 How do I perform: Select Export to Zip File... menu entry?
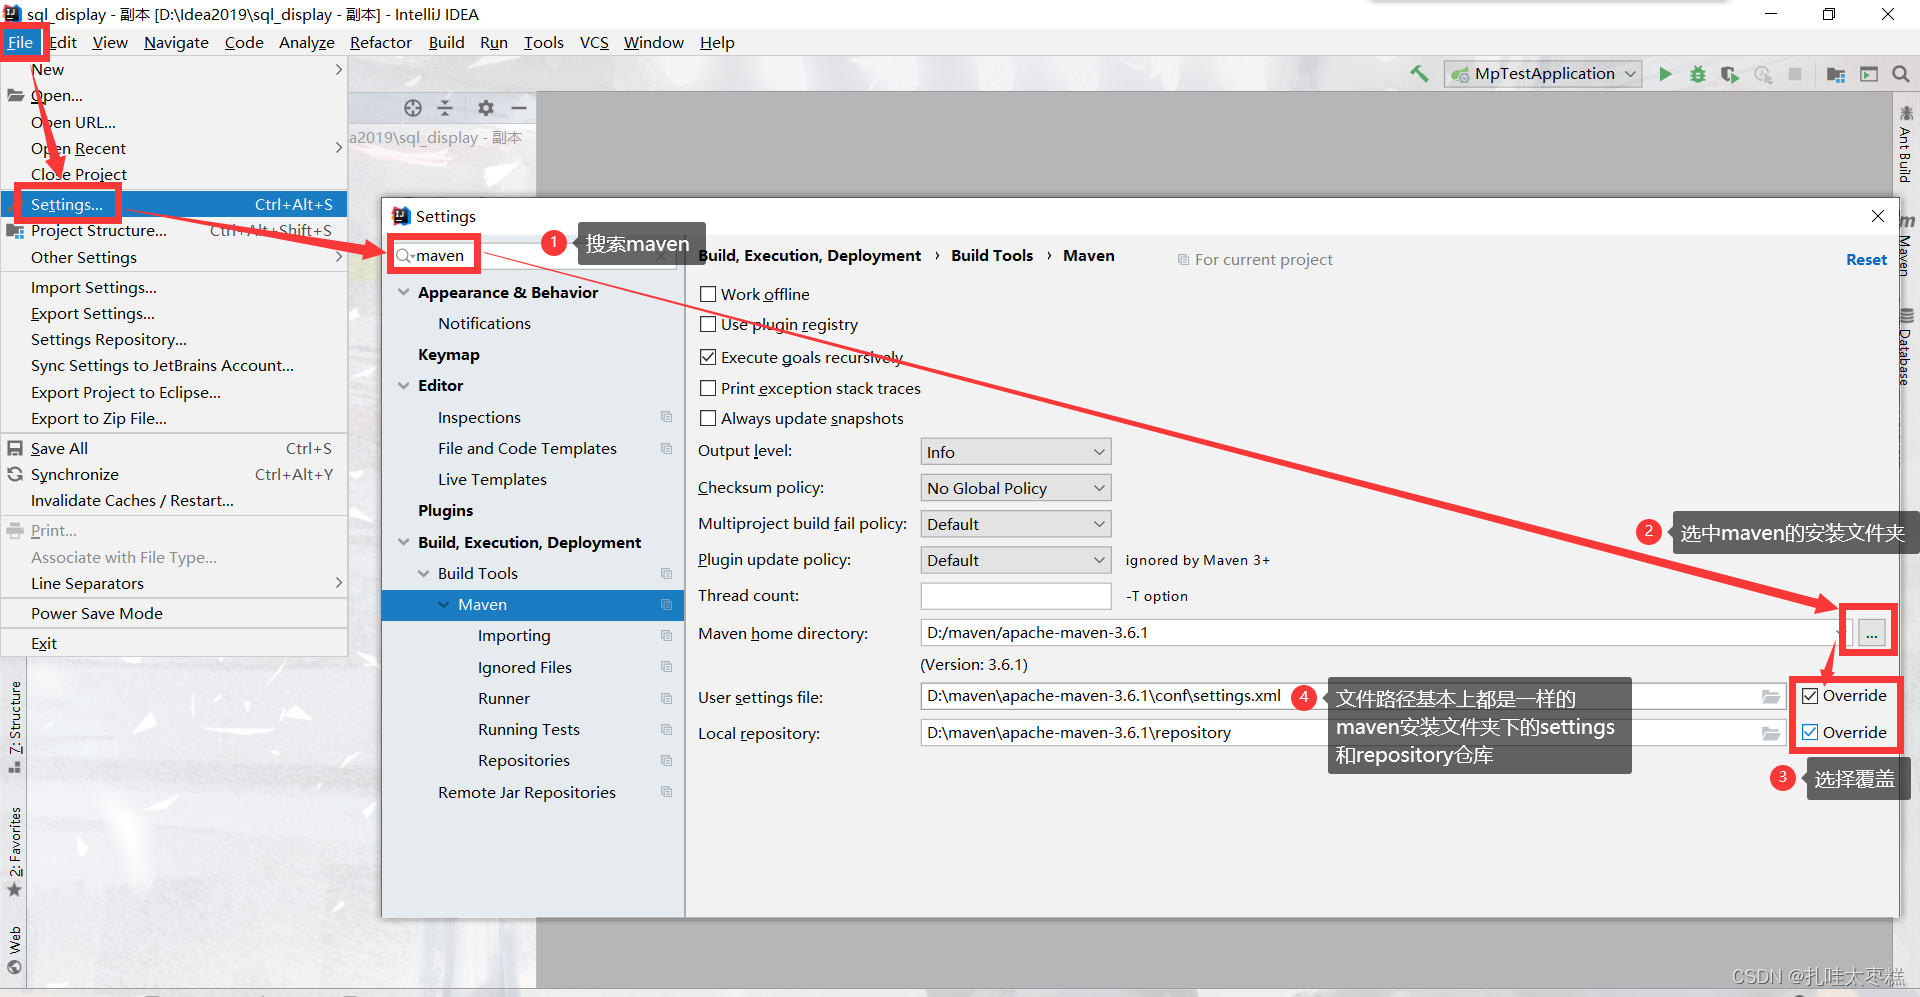point(174,419)
